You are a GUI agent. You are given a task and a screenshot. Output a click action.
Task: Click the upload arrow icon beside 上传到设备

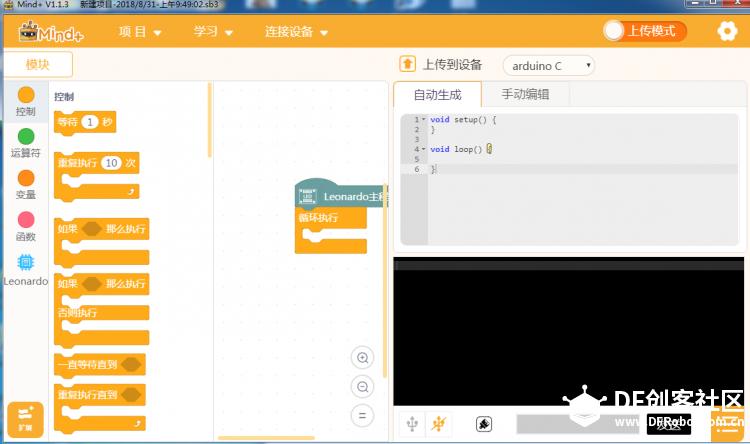point(407,64)
